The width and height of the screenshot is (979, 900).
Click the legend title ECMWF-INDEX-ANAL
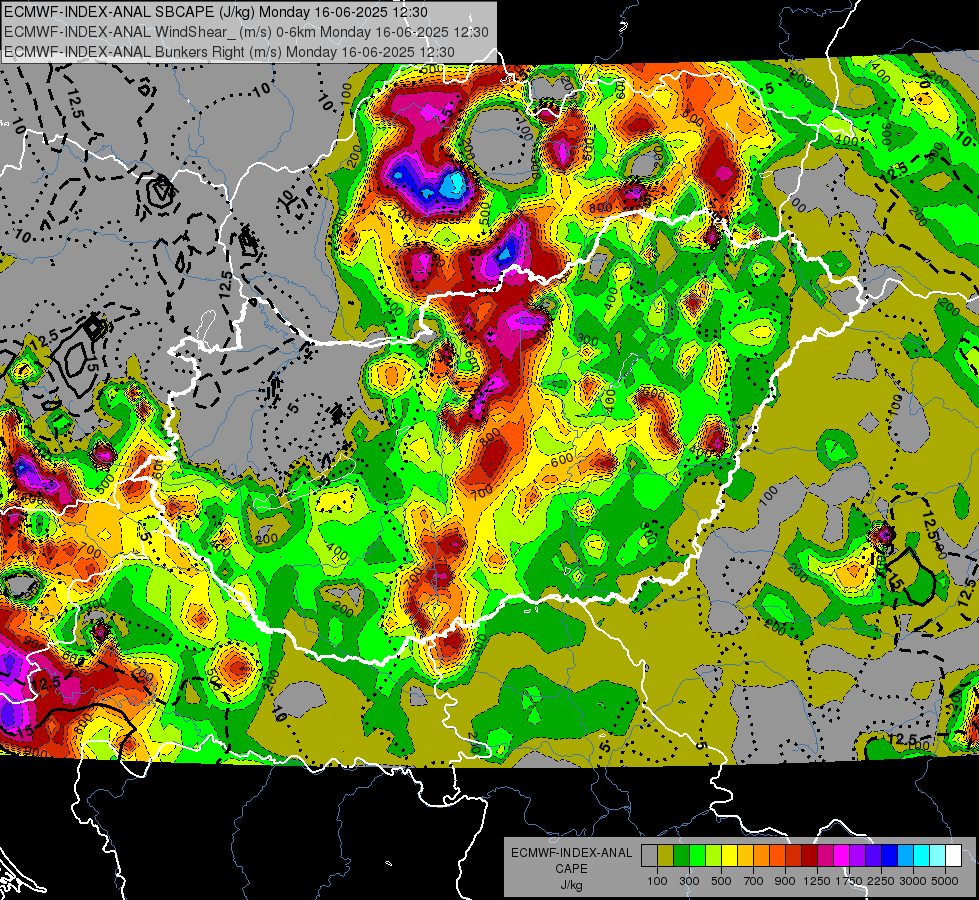click(572, 853)
